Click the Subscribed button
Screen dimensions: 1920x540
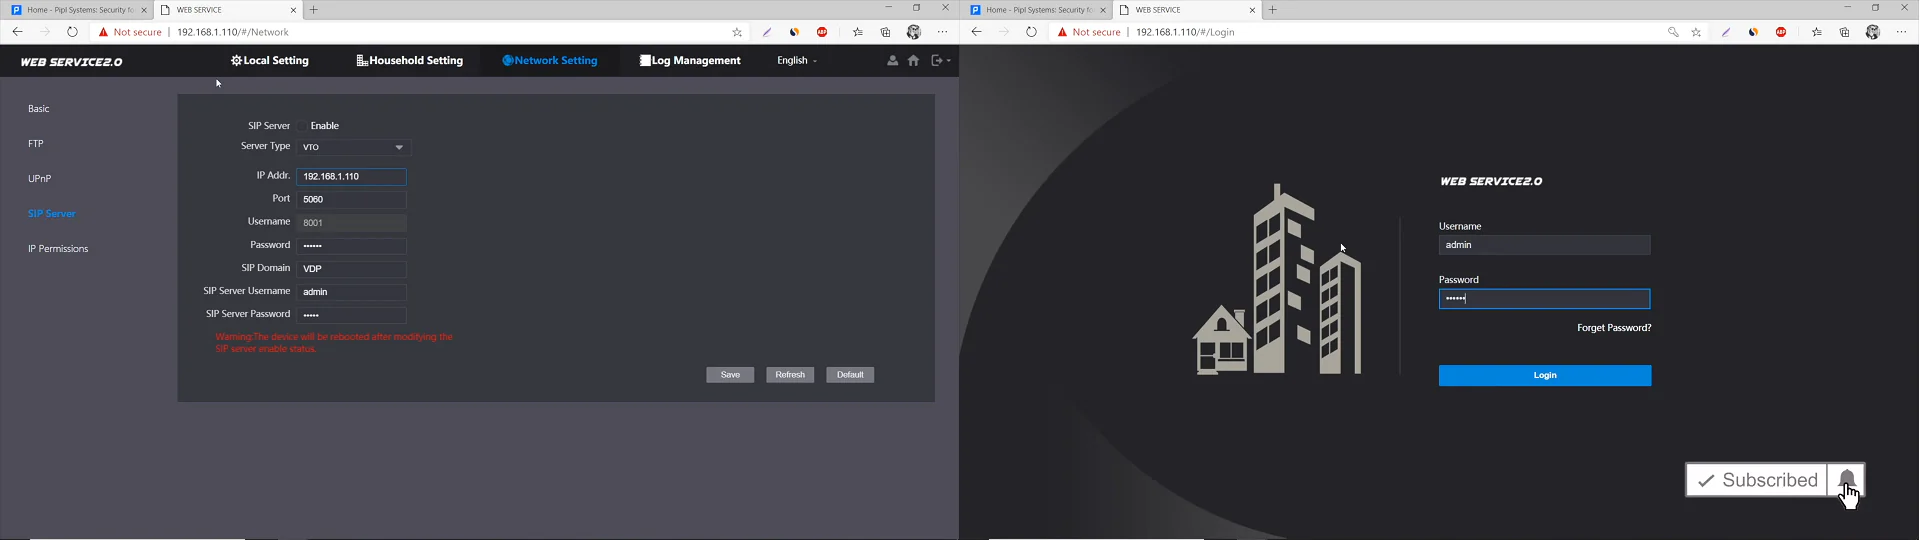point(1757,480)
